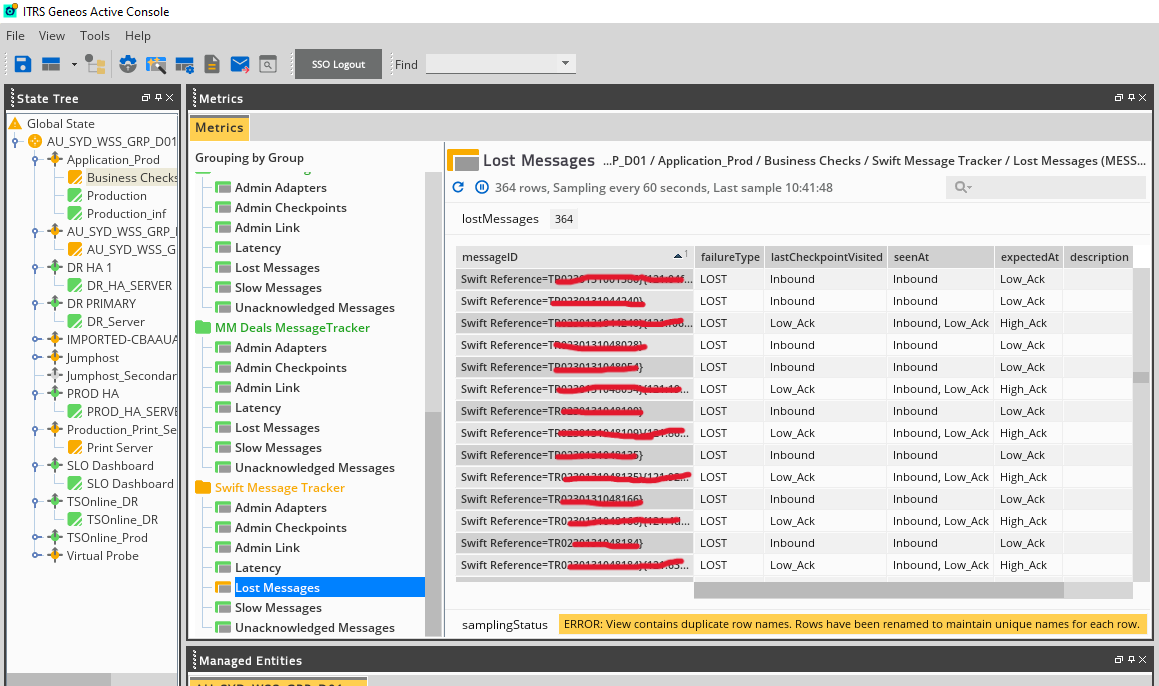The height and width of the screenshot is (686, 1159).
Task: Switch to the Metrics tab
Action: [x=219, y=128]
